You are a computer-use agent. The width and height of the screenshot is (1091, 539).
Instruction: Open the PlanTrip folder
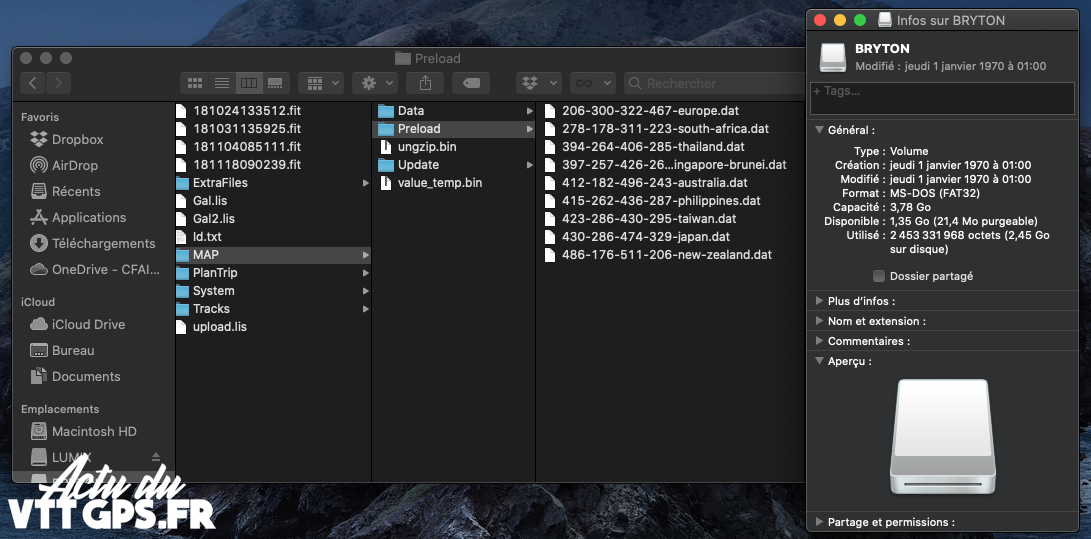pos(273,273)
